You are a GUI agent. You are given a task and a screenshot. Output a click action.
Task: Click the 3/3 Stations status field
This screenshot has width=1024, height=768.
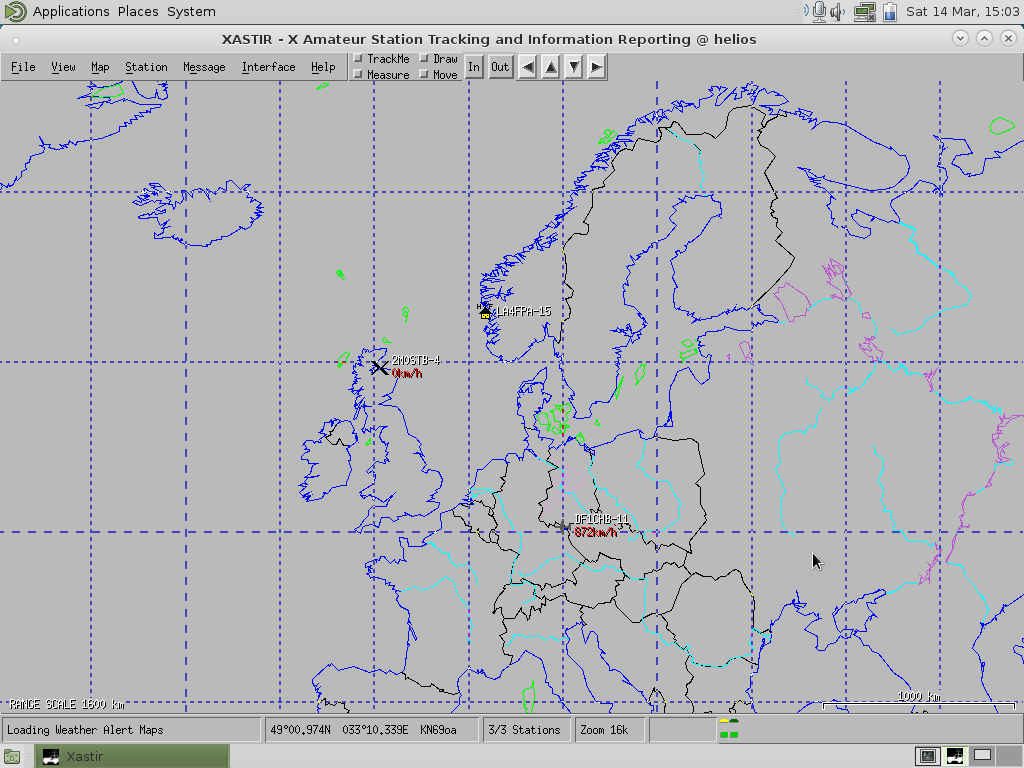[x=527, y=729]
